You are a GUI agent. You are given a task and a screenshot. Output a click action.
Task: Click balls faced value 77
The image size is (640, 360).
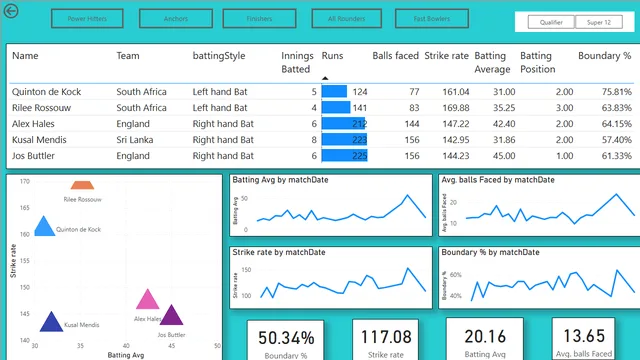click(414, 92)
